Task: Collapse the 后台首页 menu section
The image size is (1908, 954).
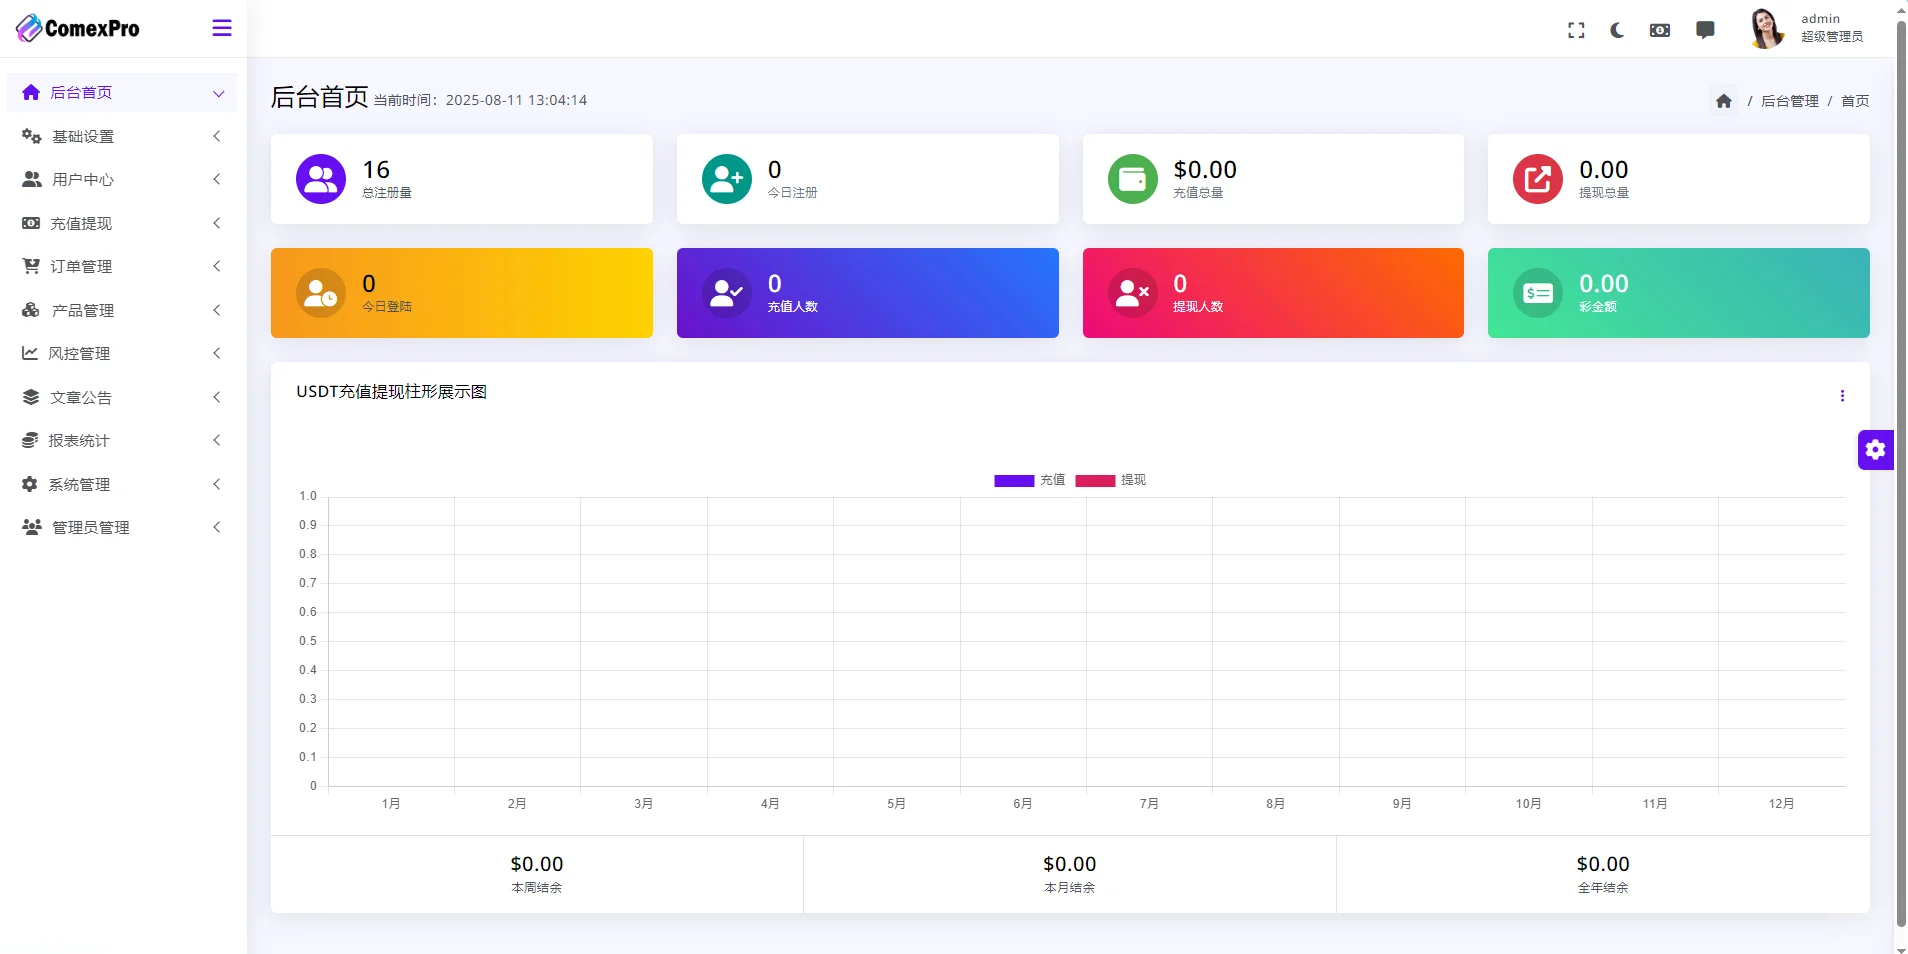Action: (120, 92)
